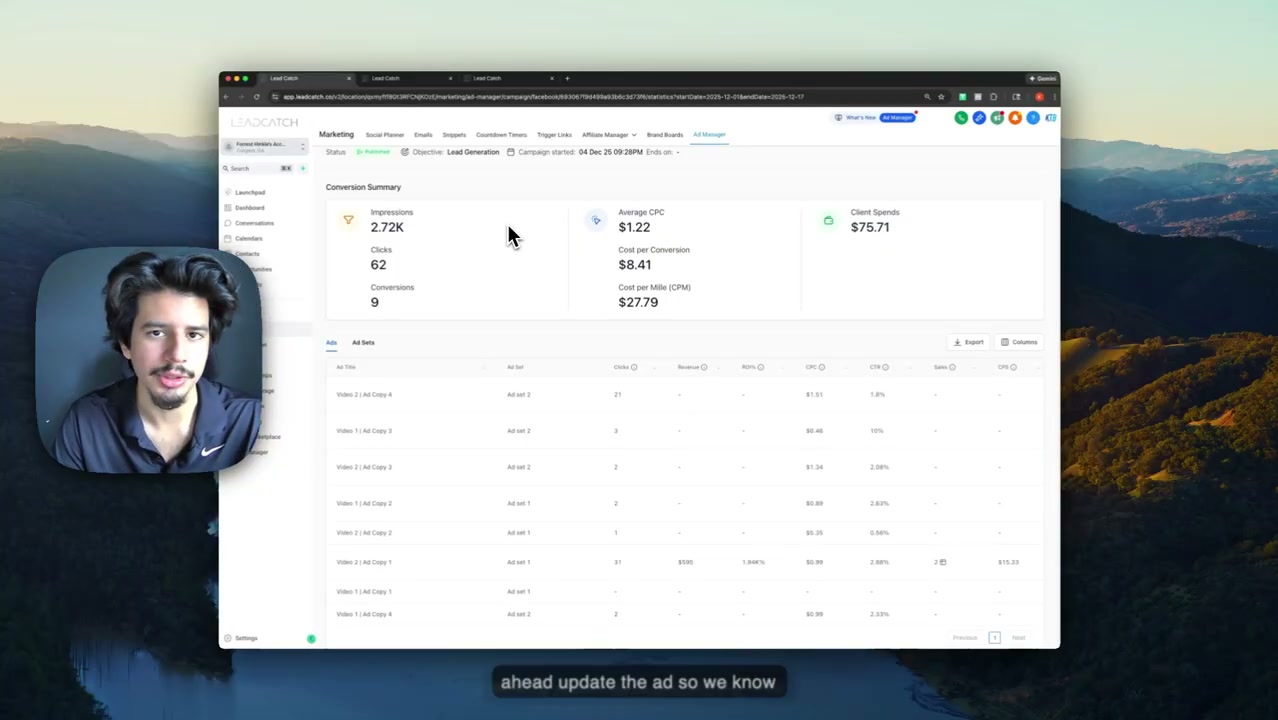Click the orange notification bell icon

[1015, 118]
